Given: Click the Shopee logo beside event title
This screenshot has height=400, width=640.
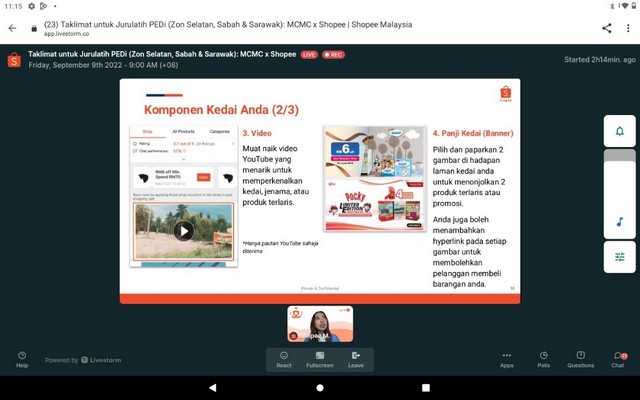Looking at the screenshot, I should [x=14, y=59].
